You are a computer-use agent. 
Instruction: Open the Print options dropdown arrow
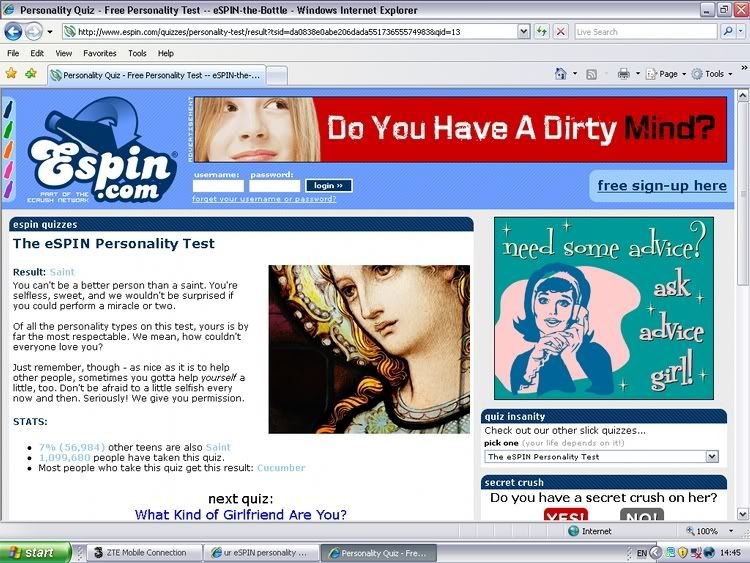pos(638,74)
